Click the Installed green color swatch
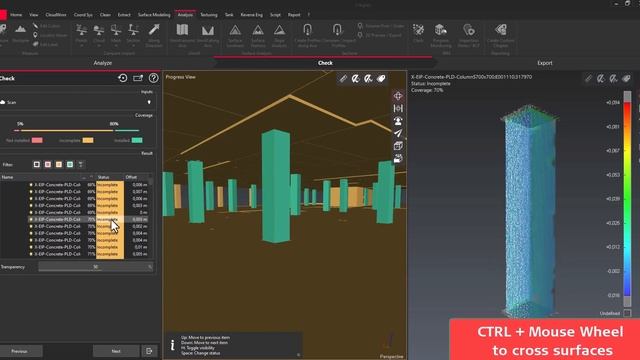 (137, 140)
